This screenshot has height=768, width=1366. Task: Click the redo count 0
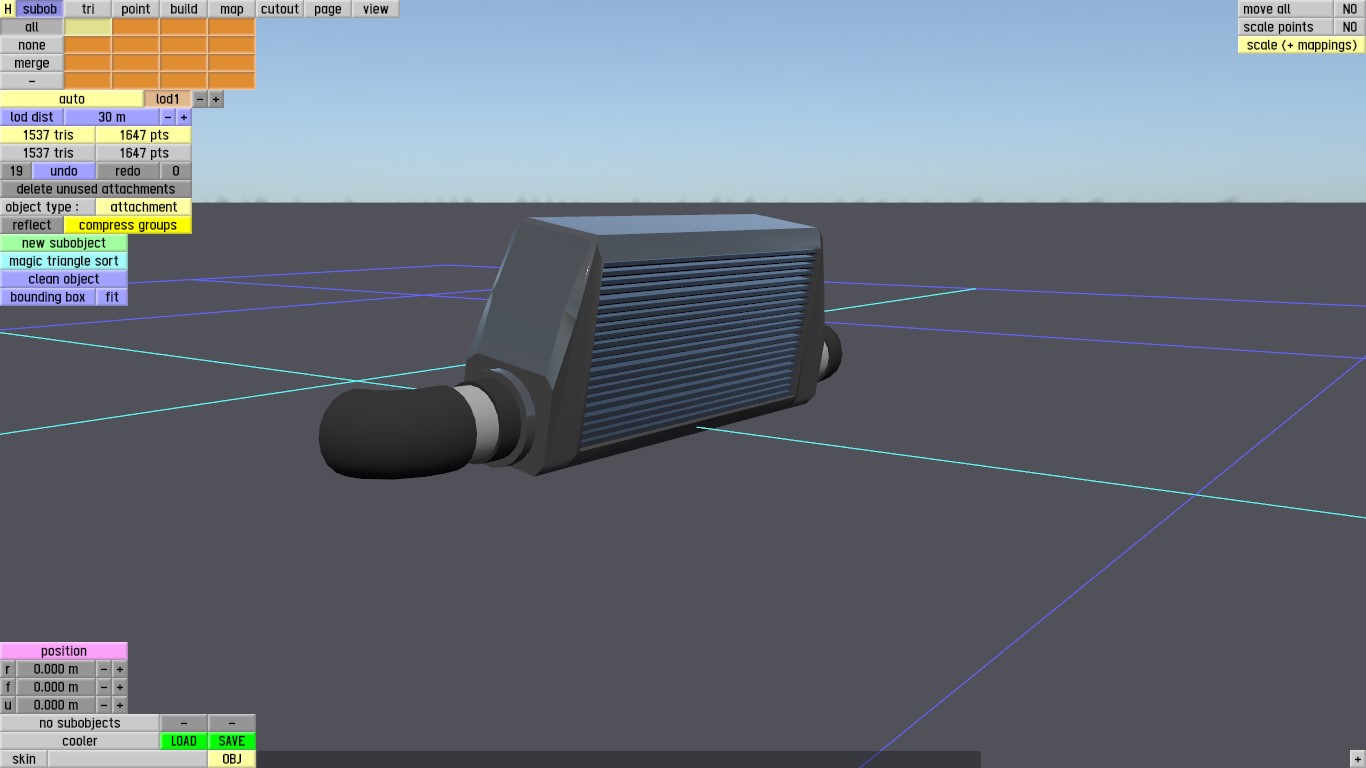[176, 171]
